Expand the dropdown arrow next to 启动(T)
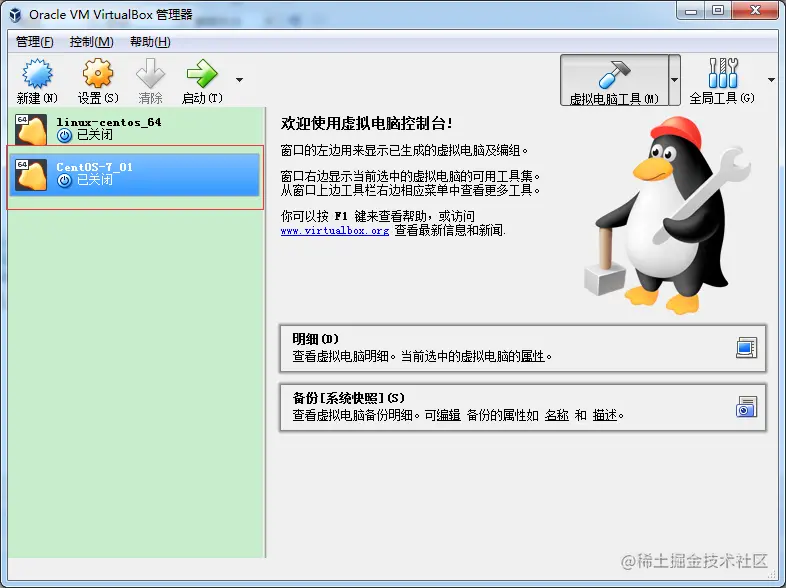786x588 pixels. [x=240, y=80]
